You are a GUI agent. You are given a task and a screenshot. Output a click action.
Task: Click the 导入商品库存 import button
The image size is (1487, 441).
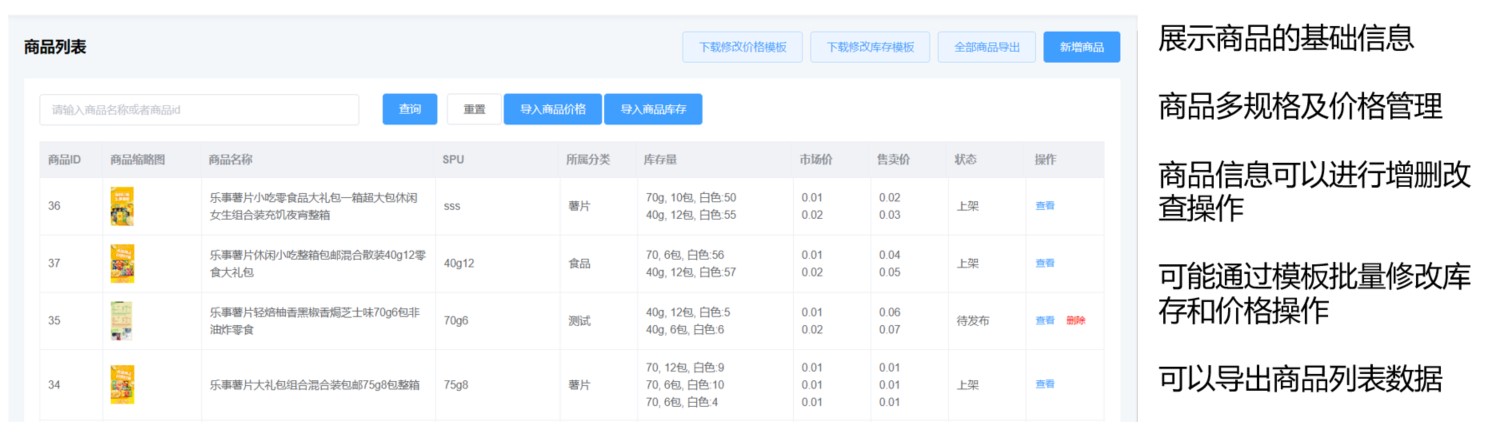pyautogui.click(x=653, y=110)
